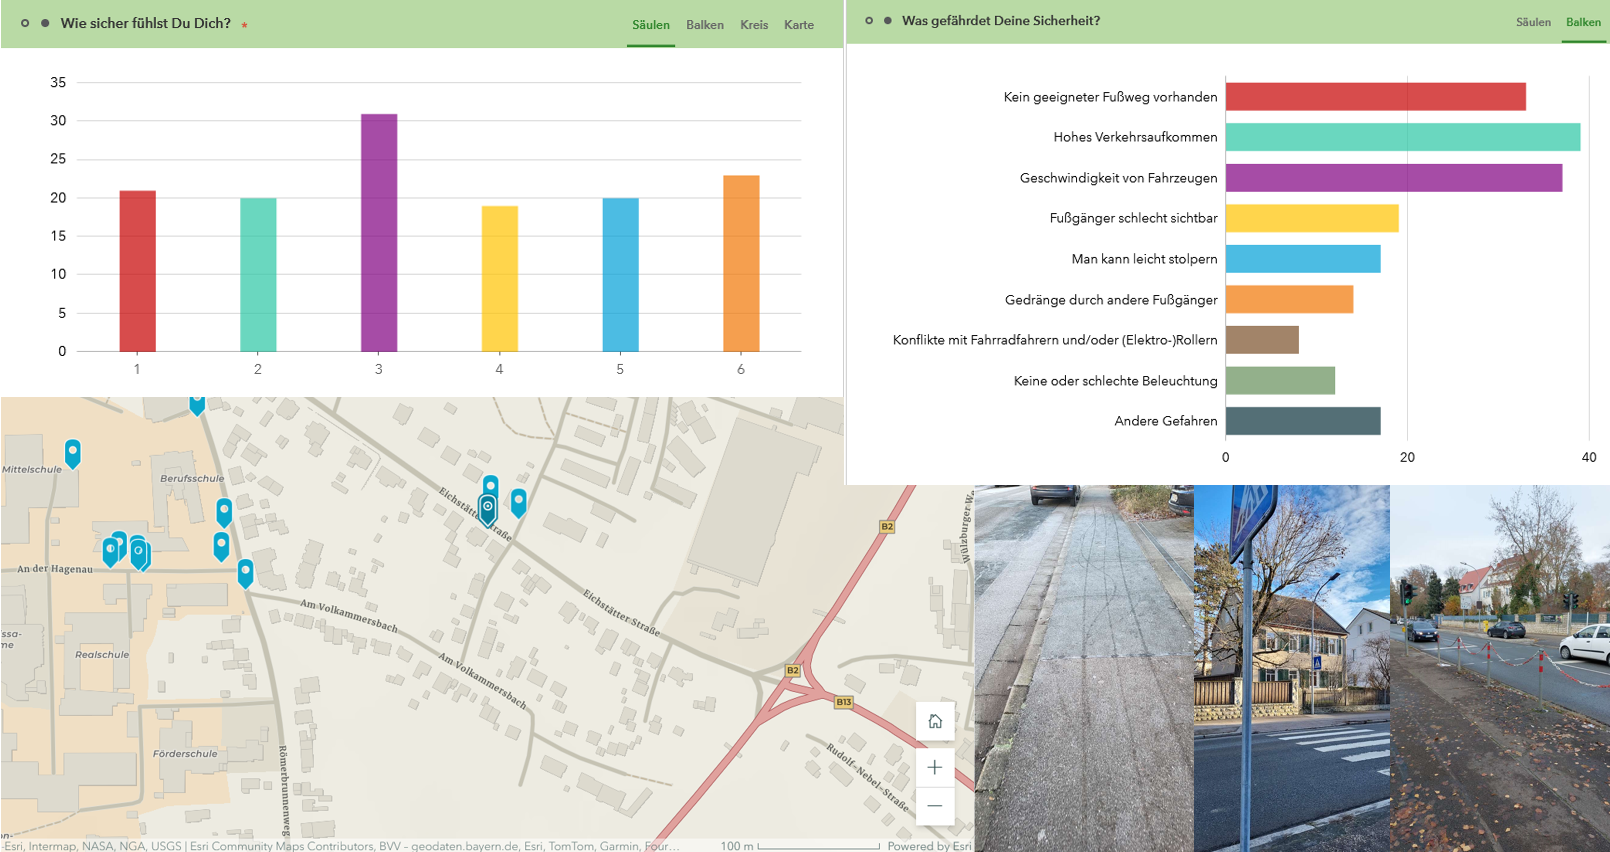
Task: Click the purple 'Geschwindigkeit von Fahrzeugen' bar
Action: [1394, 178]
